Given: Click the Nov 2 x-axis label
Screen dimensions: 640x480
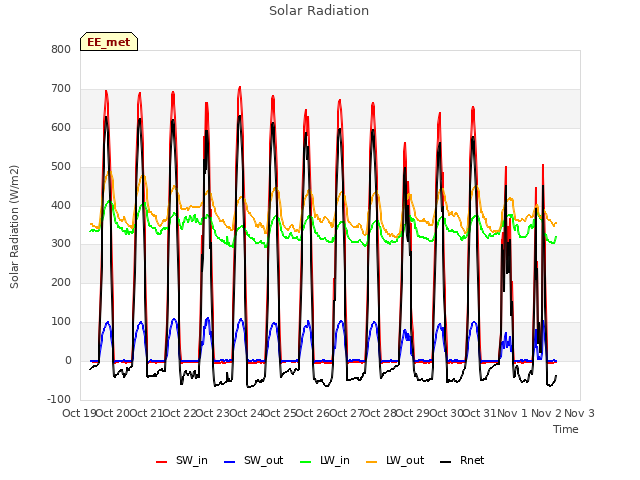Looking at the screenshot, I should [x=546, y=413].
